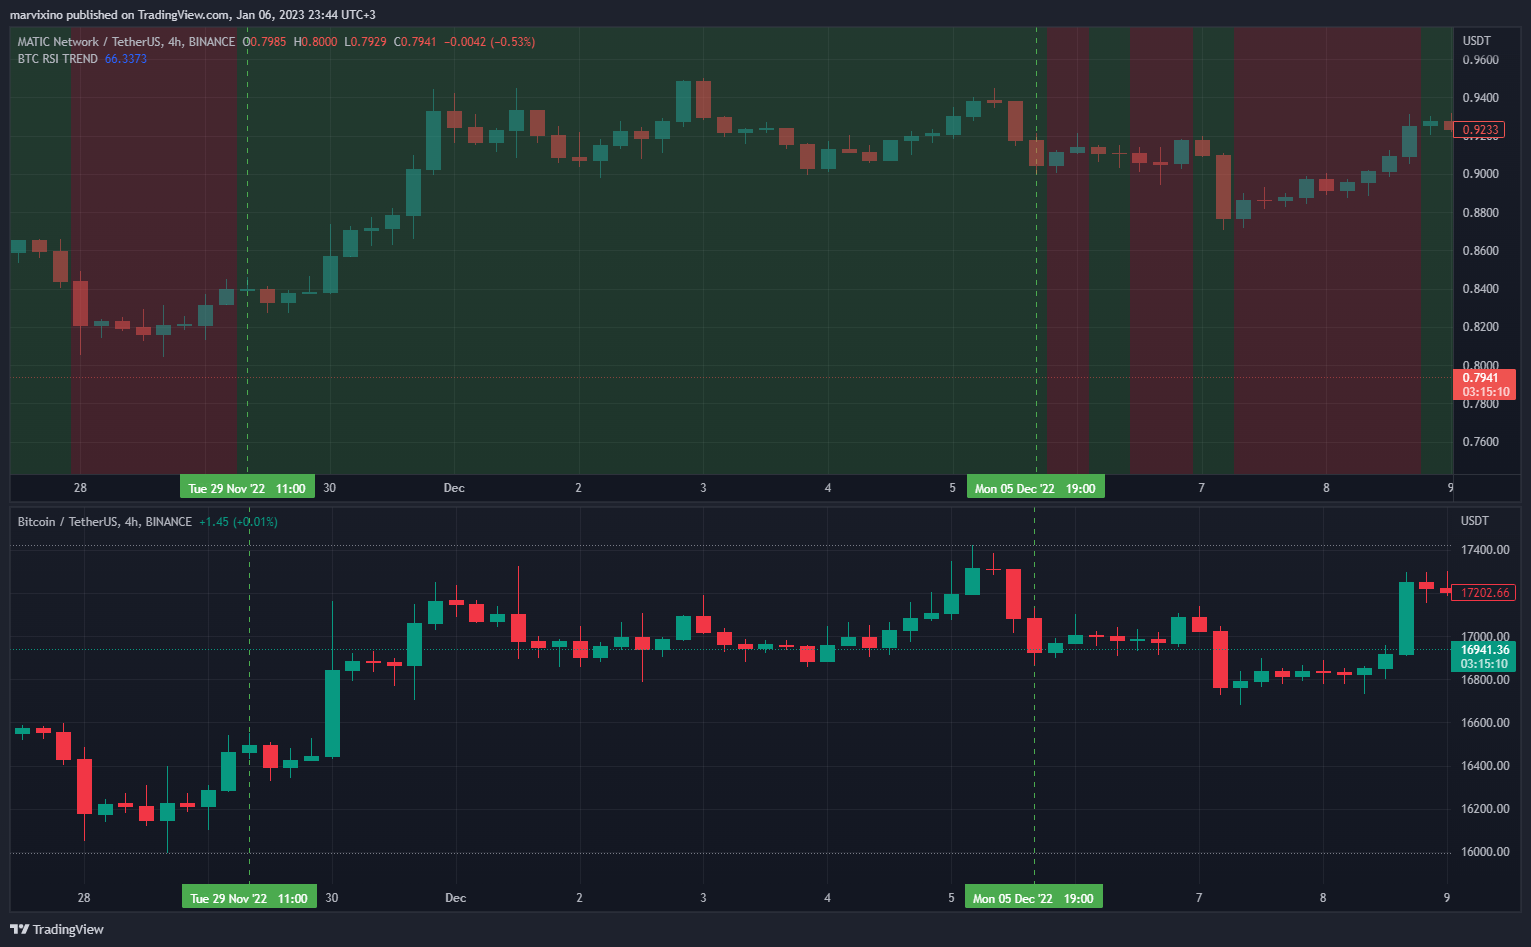Click the TradingView logo at the bottom
This screenshot has height=947, width=1531.
[57, 929]
